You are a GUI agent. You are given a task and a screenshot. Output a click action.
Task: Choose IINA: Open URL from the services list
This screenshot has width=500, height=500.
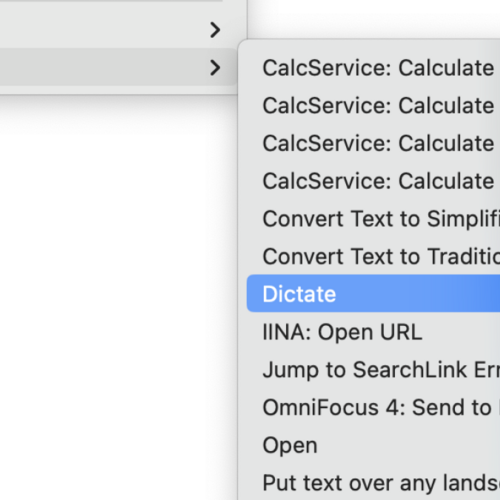coord(373,332)
